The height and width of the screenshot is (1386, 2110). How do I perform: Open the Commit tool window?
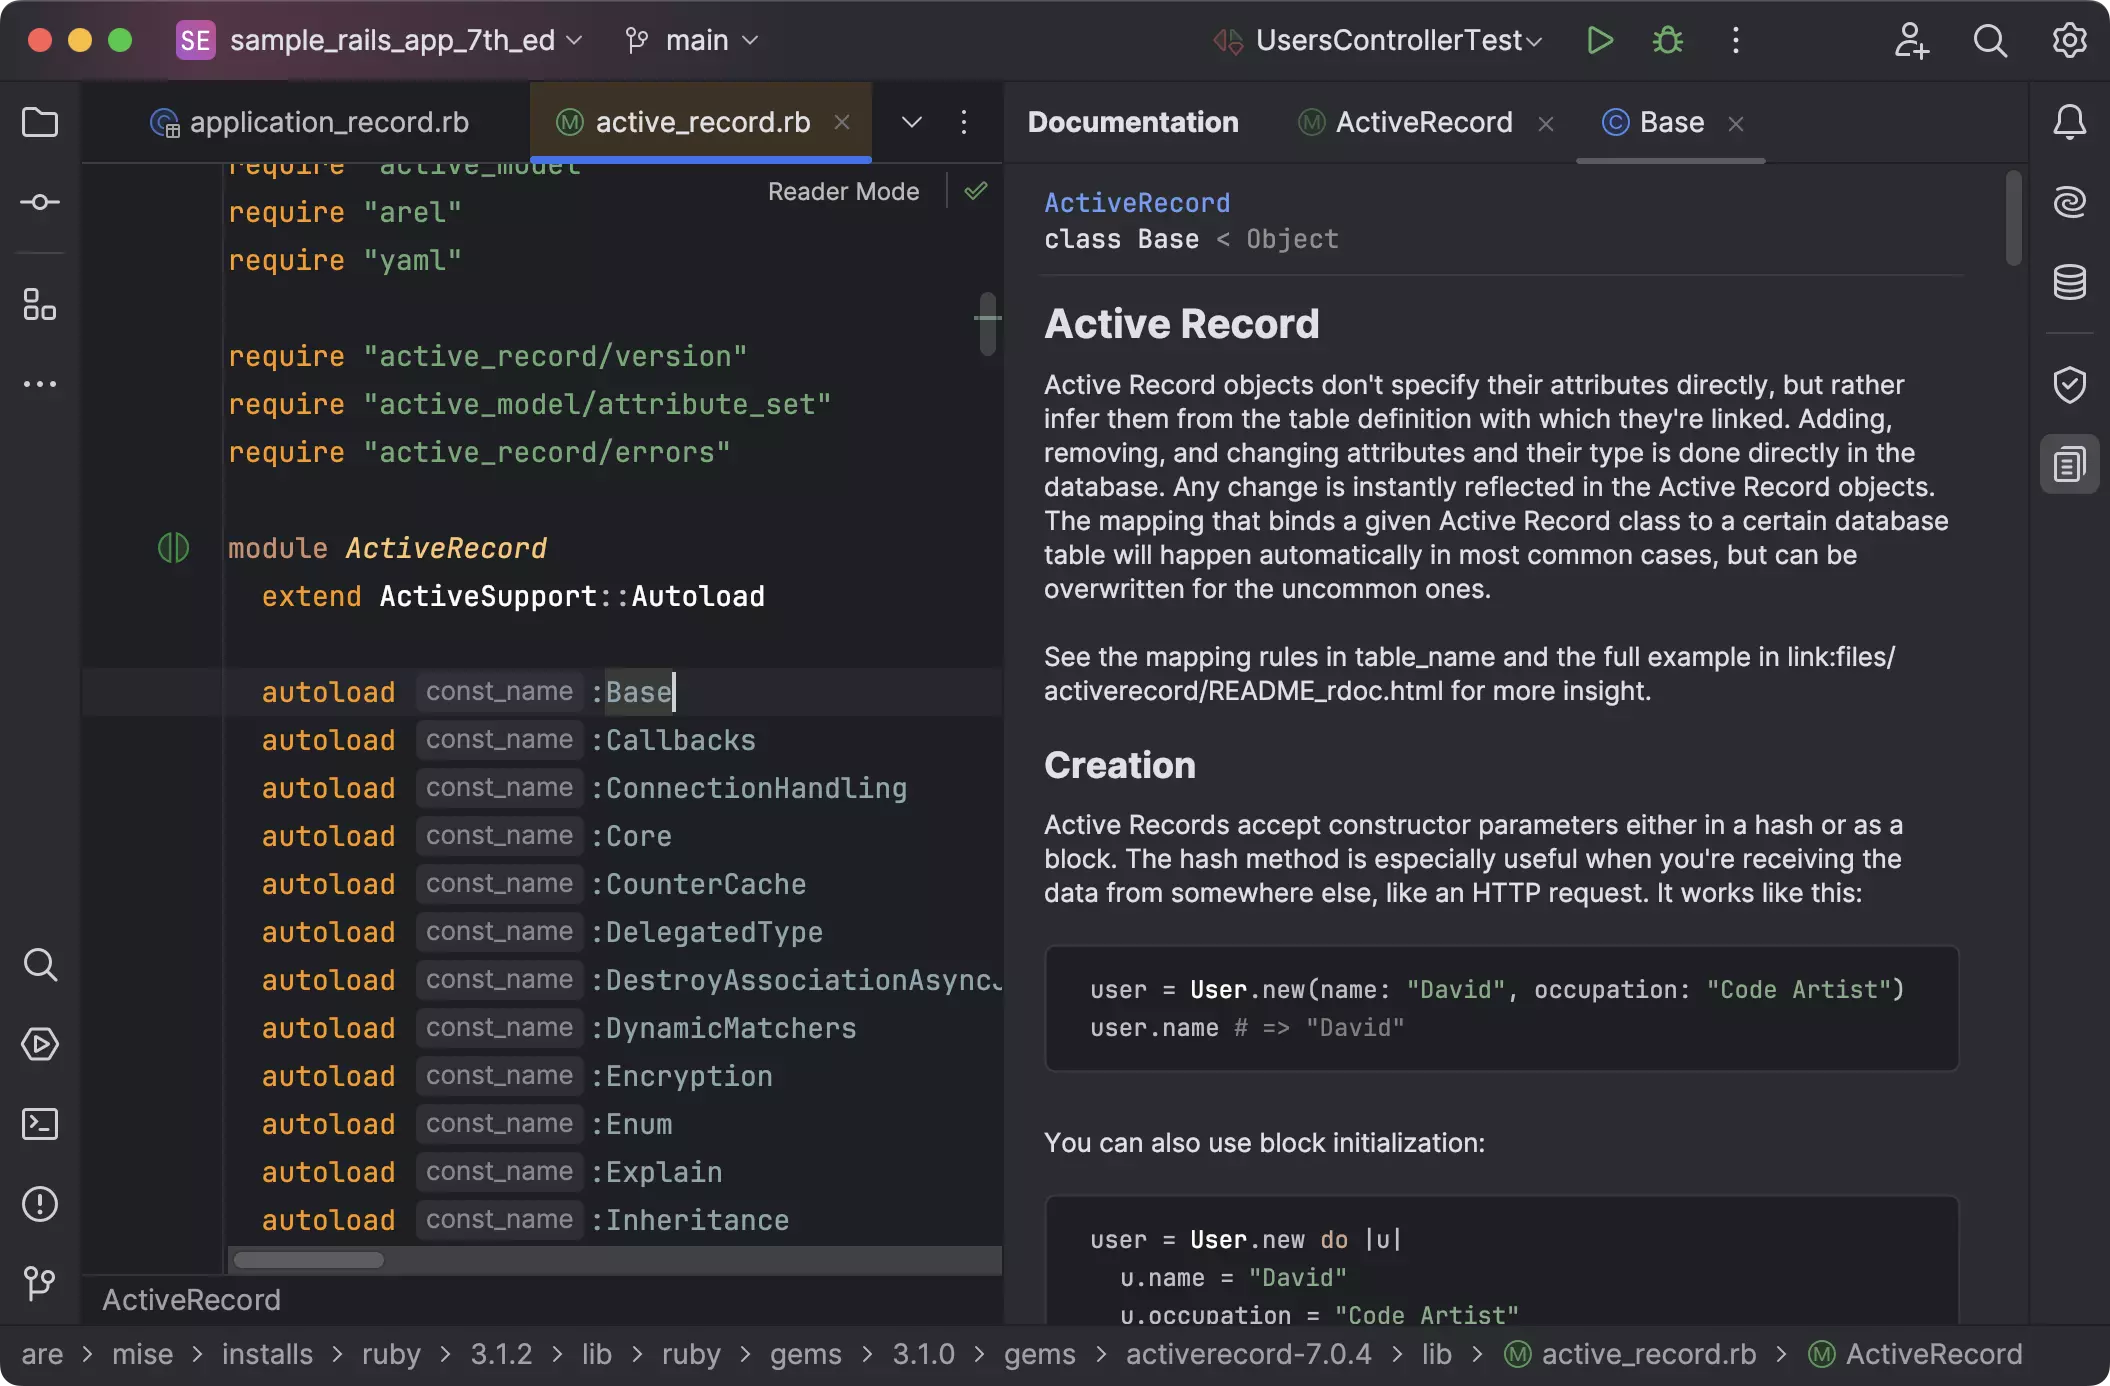tap(40, 203)
